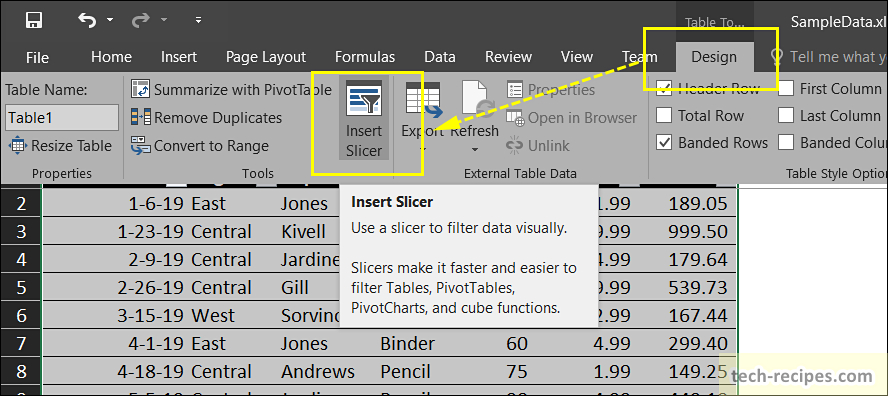The image size is (888, 396).
Task: Open Customize Quick Access Toolbar dropdown
Action: tap(198, 20)
